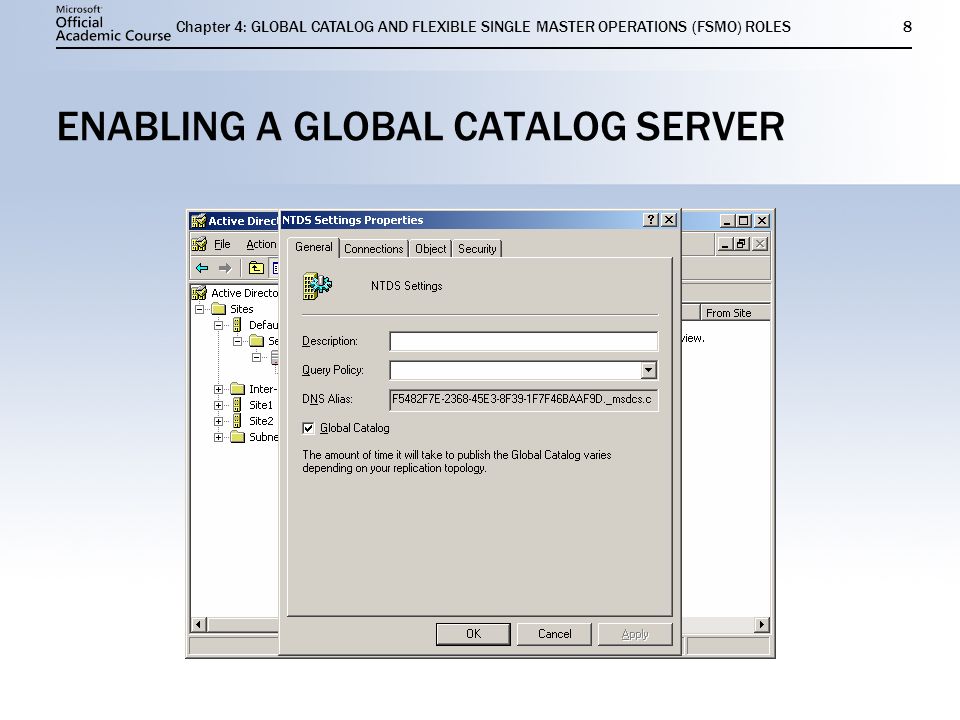Click in the Description text field
The image size is (960, 720).
click(x=523, y=341)
